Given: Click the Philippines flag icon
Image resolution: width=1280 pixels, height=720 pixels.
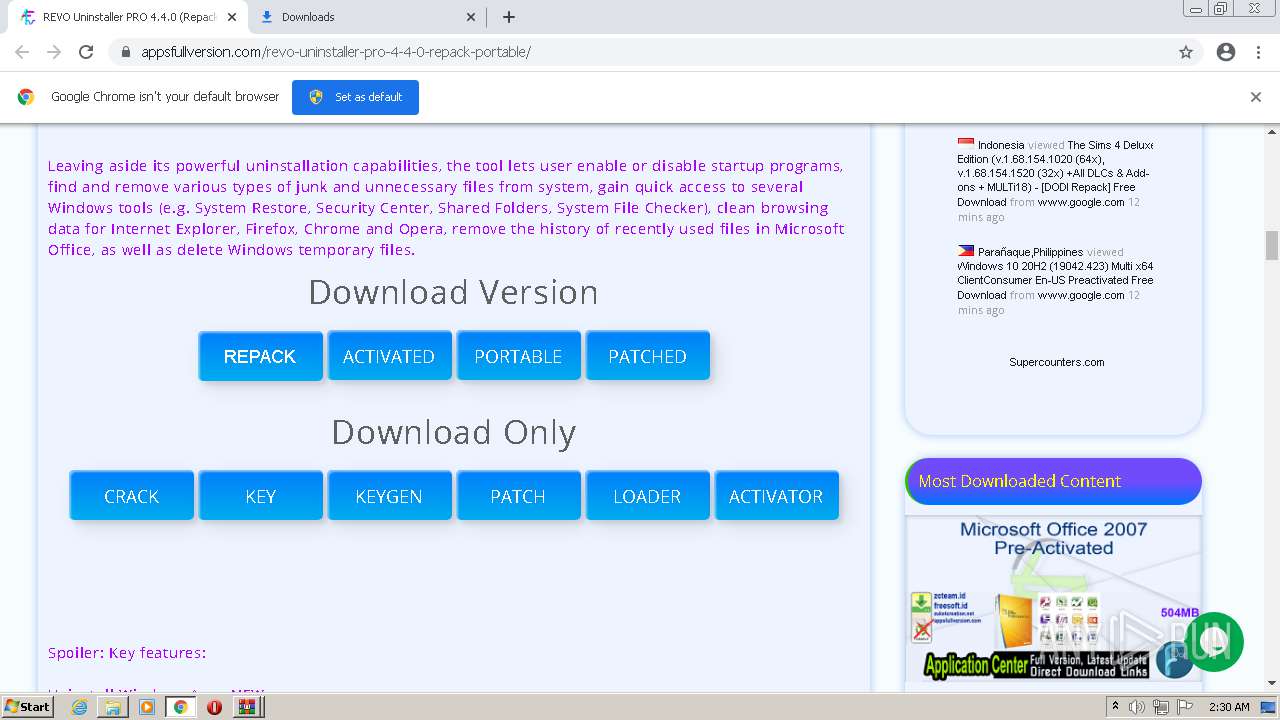Looking at the screenshot, I should point(965,252).
